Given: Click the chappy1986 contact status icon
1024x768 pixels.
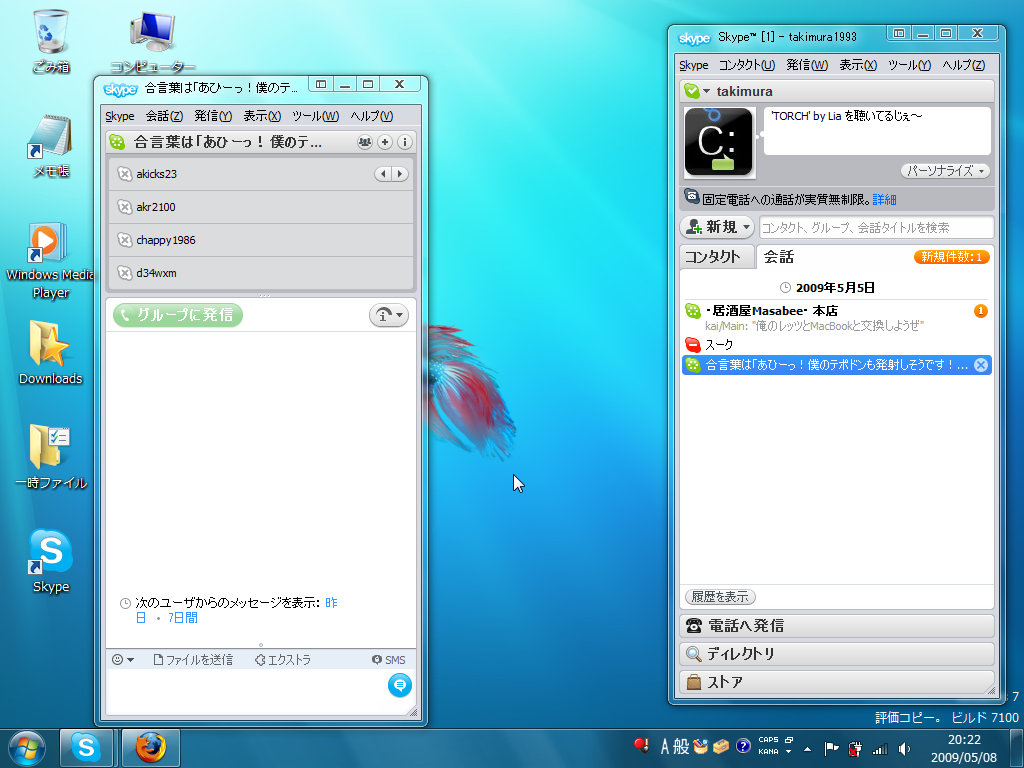Looking at the screenshot, I should tap(124, 240).
